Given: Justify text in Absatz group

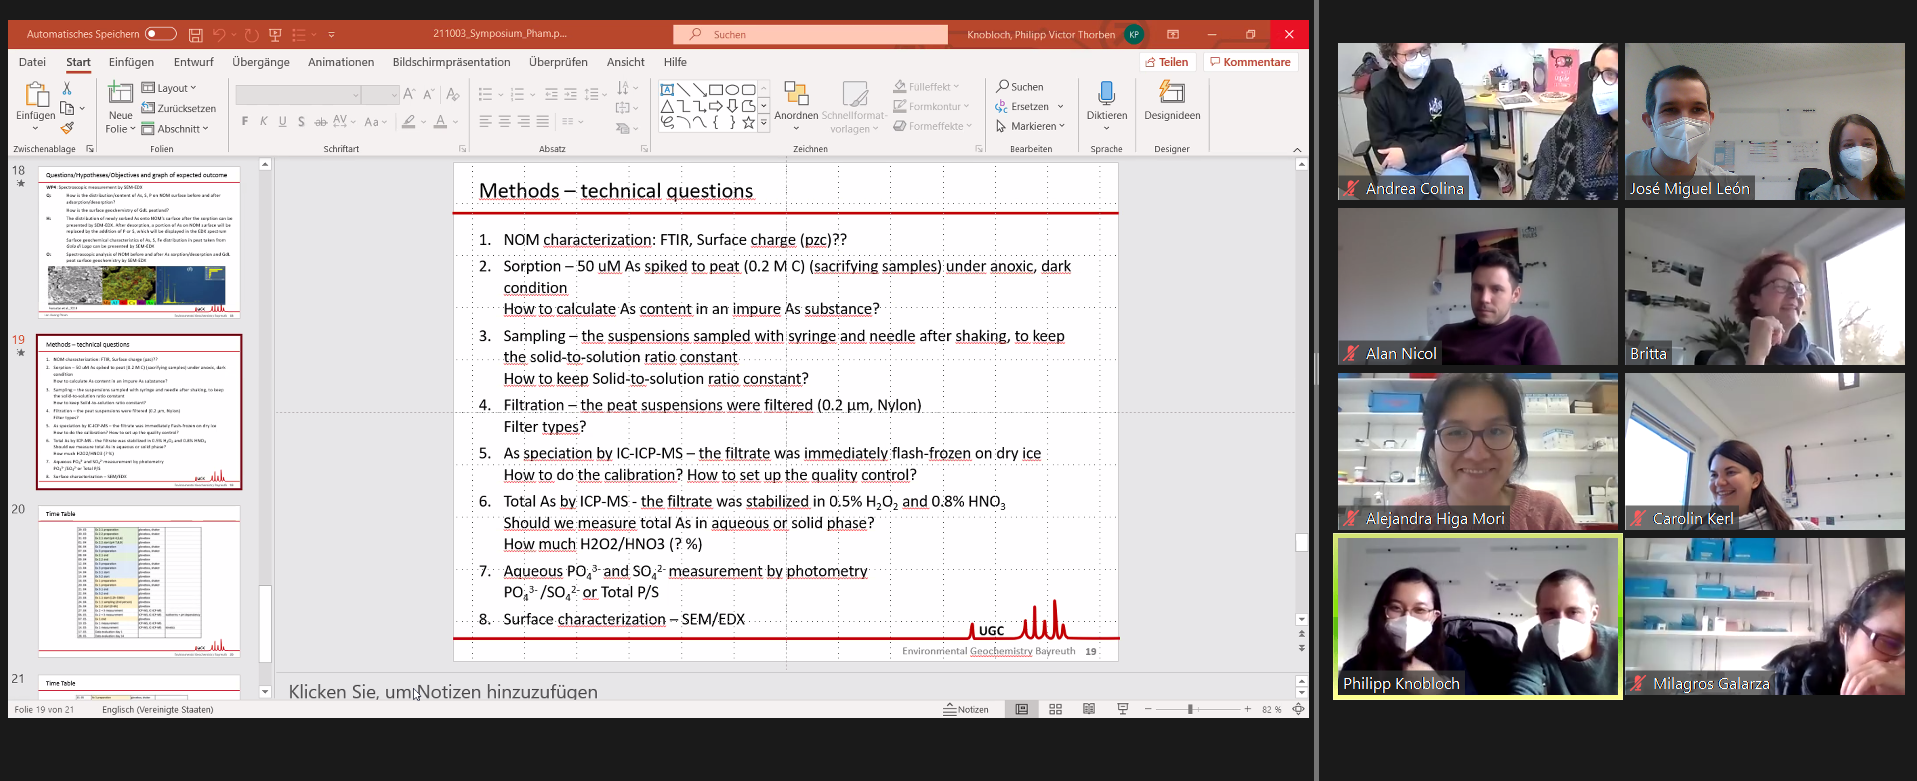Looking at the screenshot, I should click(542, 121).
